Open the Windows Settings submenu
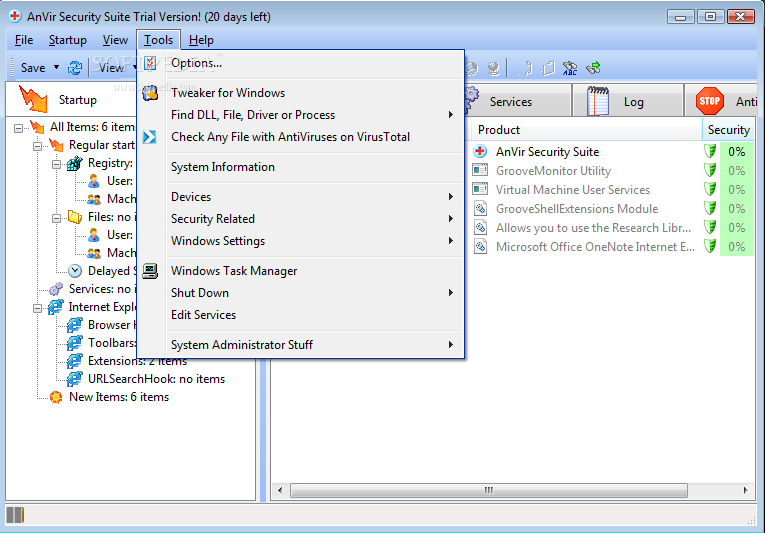 300,241
